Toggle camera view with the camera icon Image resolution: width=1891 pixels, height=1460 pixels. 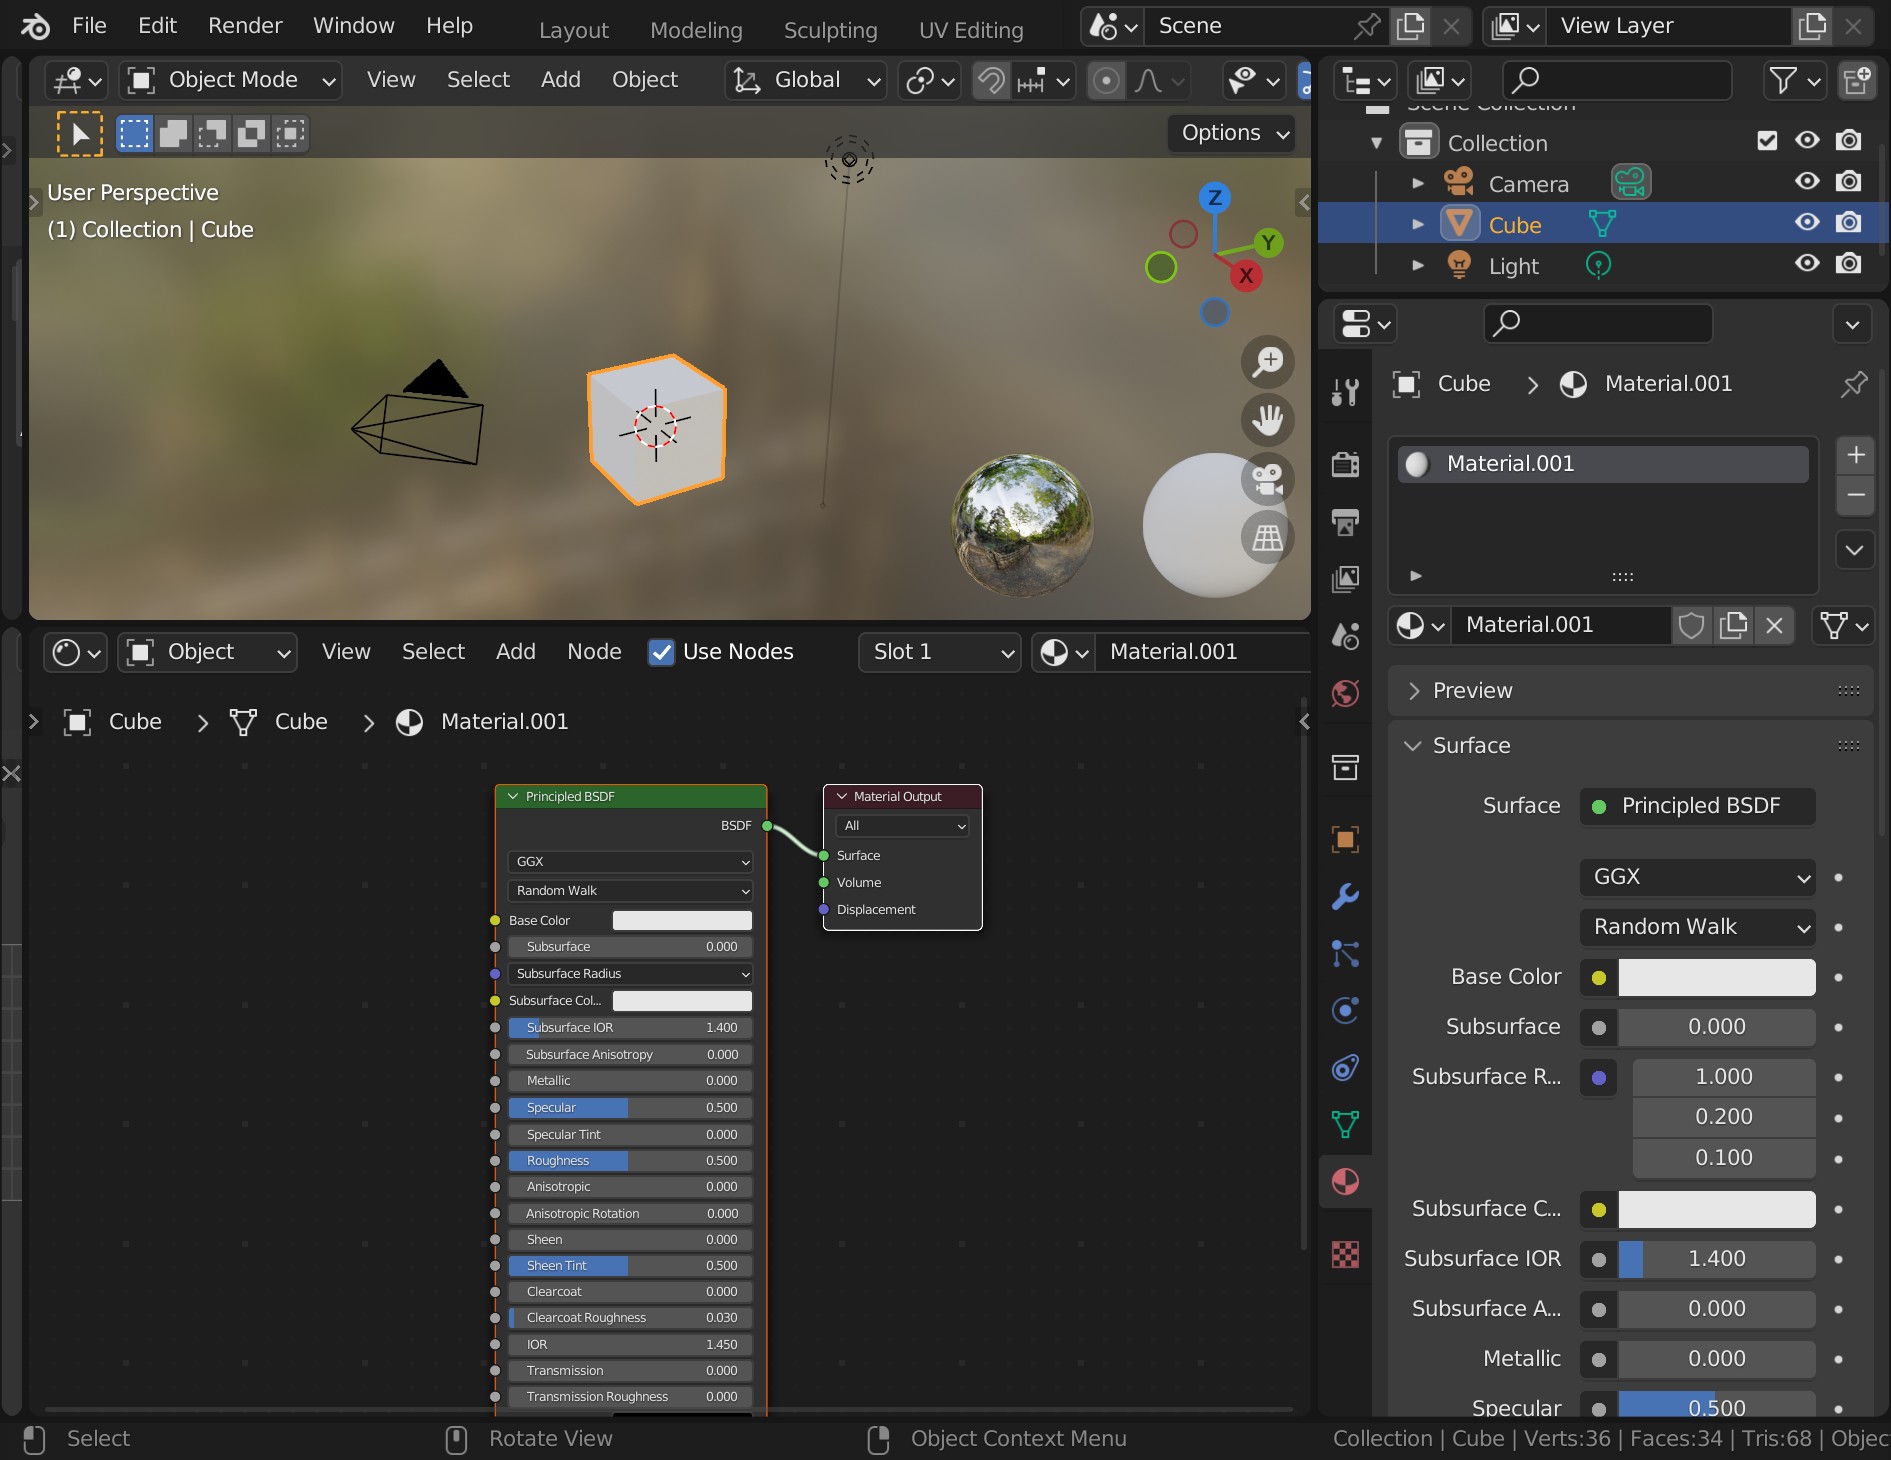coord(1267,479)
